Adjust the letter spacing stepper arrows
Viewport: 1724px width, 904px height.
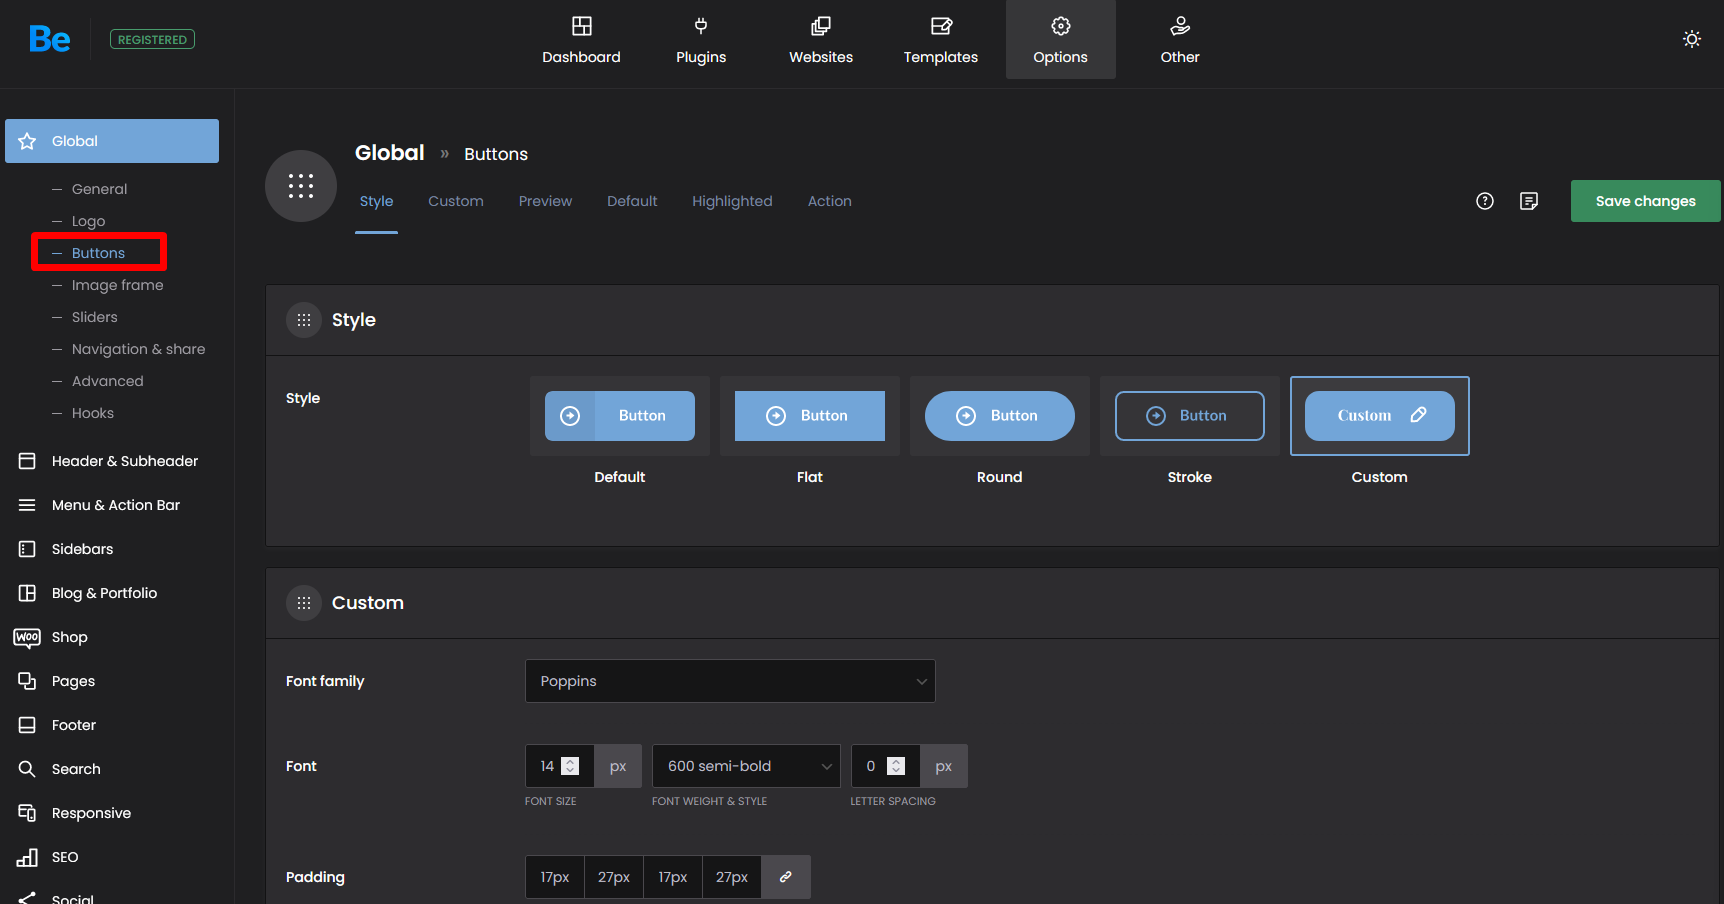point(896,766)
